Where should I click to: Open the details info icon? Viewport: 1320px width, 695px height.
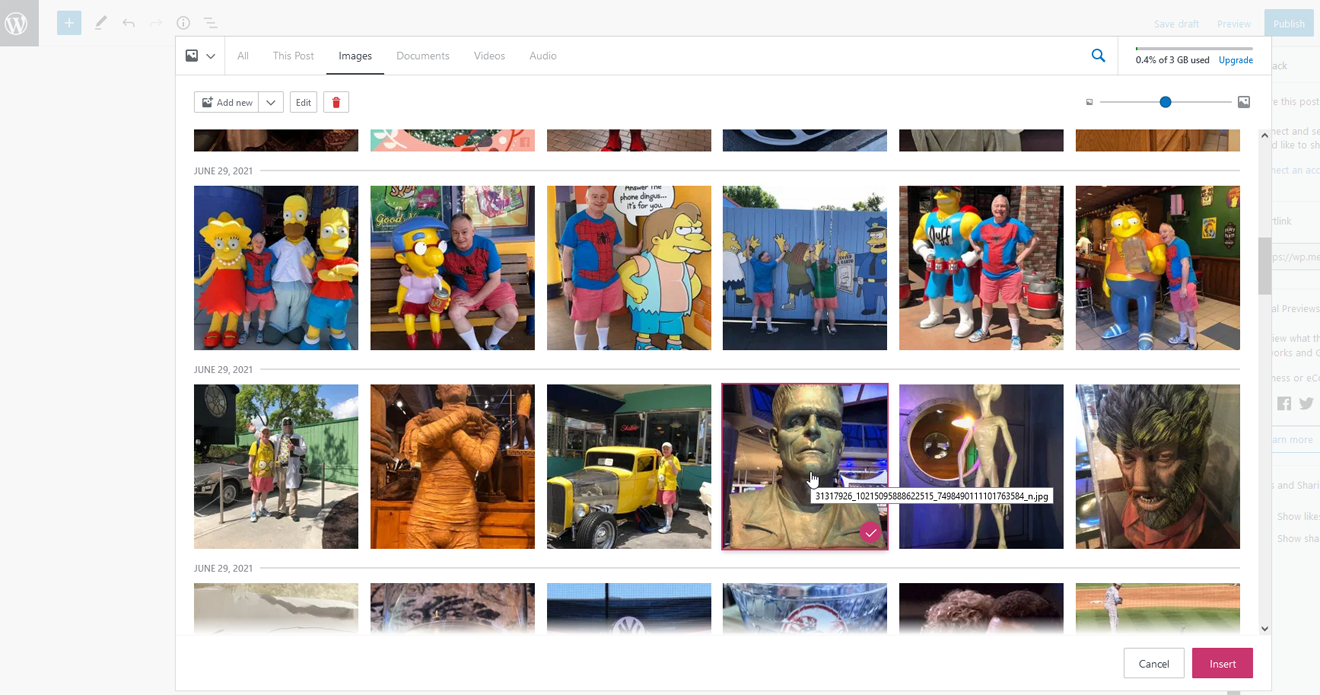click(x=183, y=22)
